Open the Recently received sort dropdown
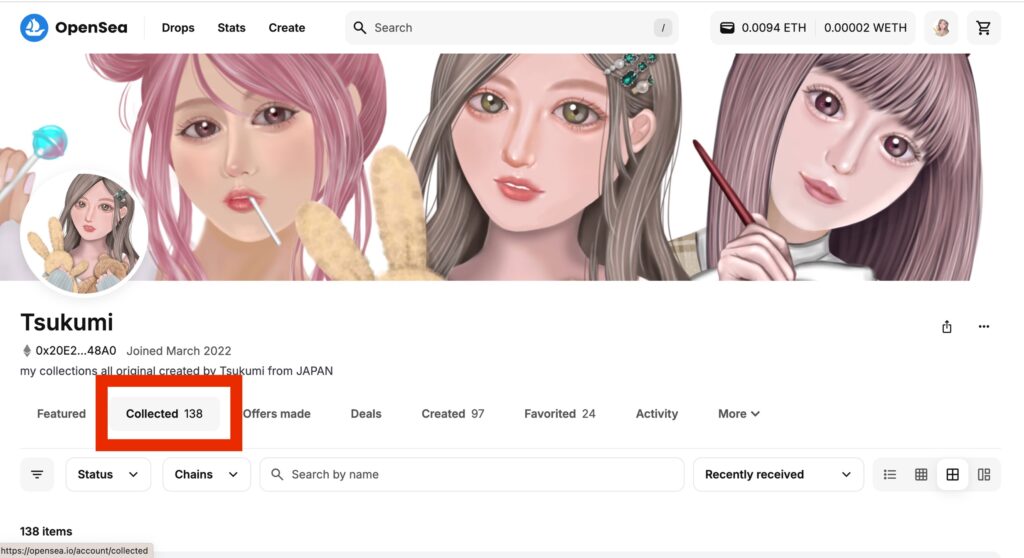The width and height of the screenshot is (1024, 558). tap(778, 474)
